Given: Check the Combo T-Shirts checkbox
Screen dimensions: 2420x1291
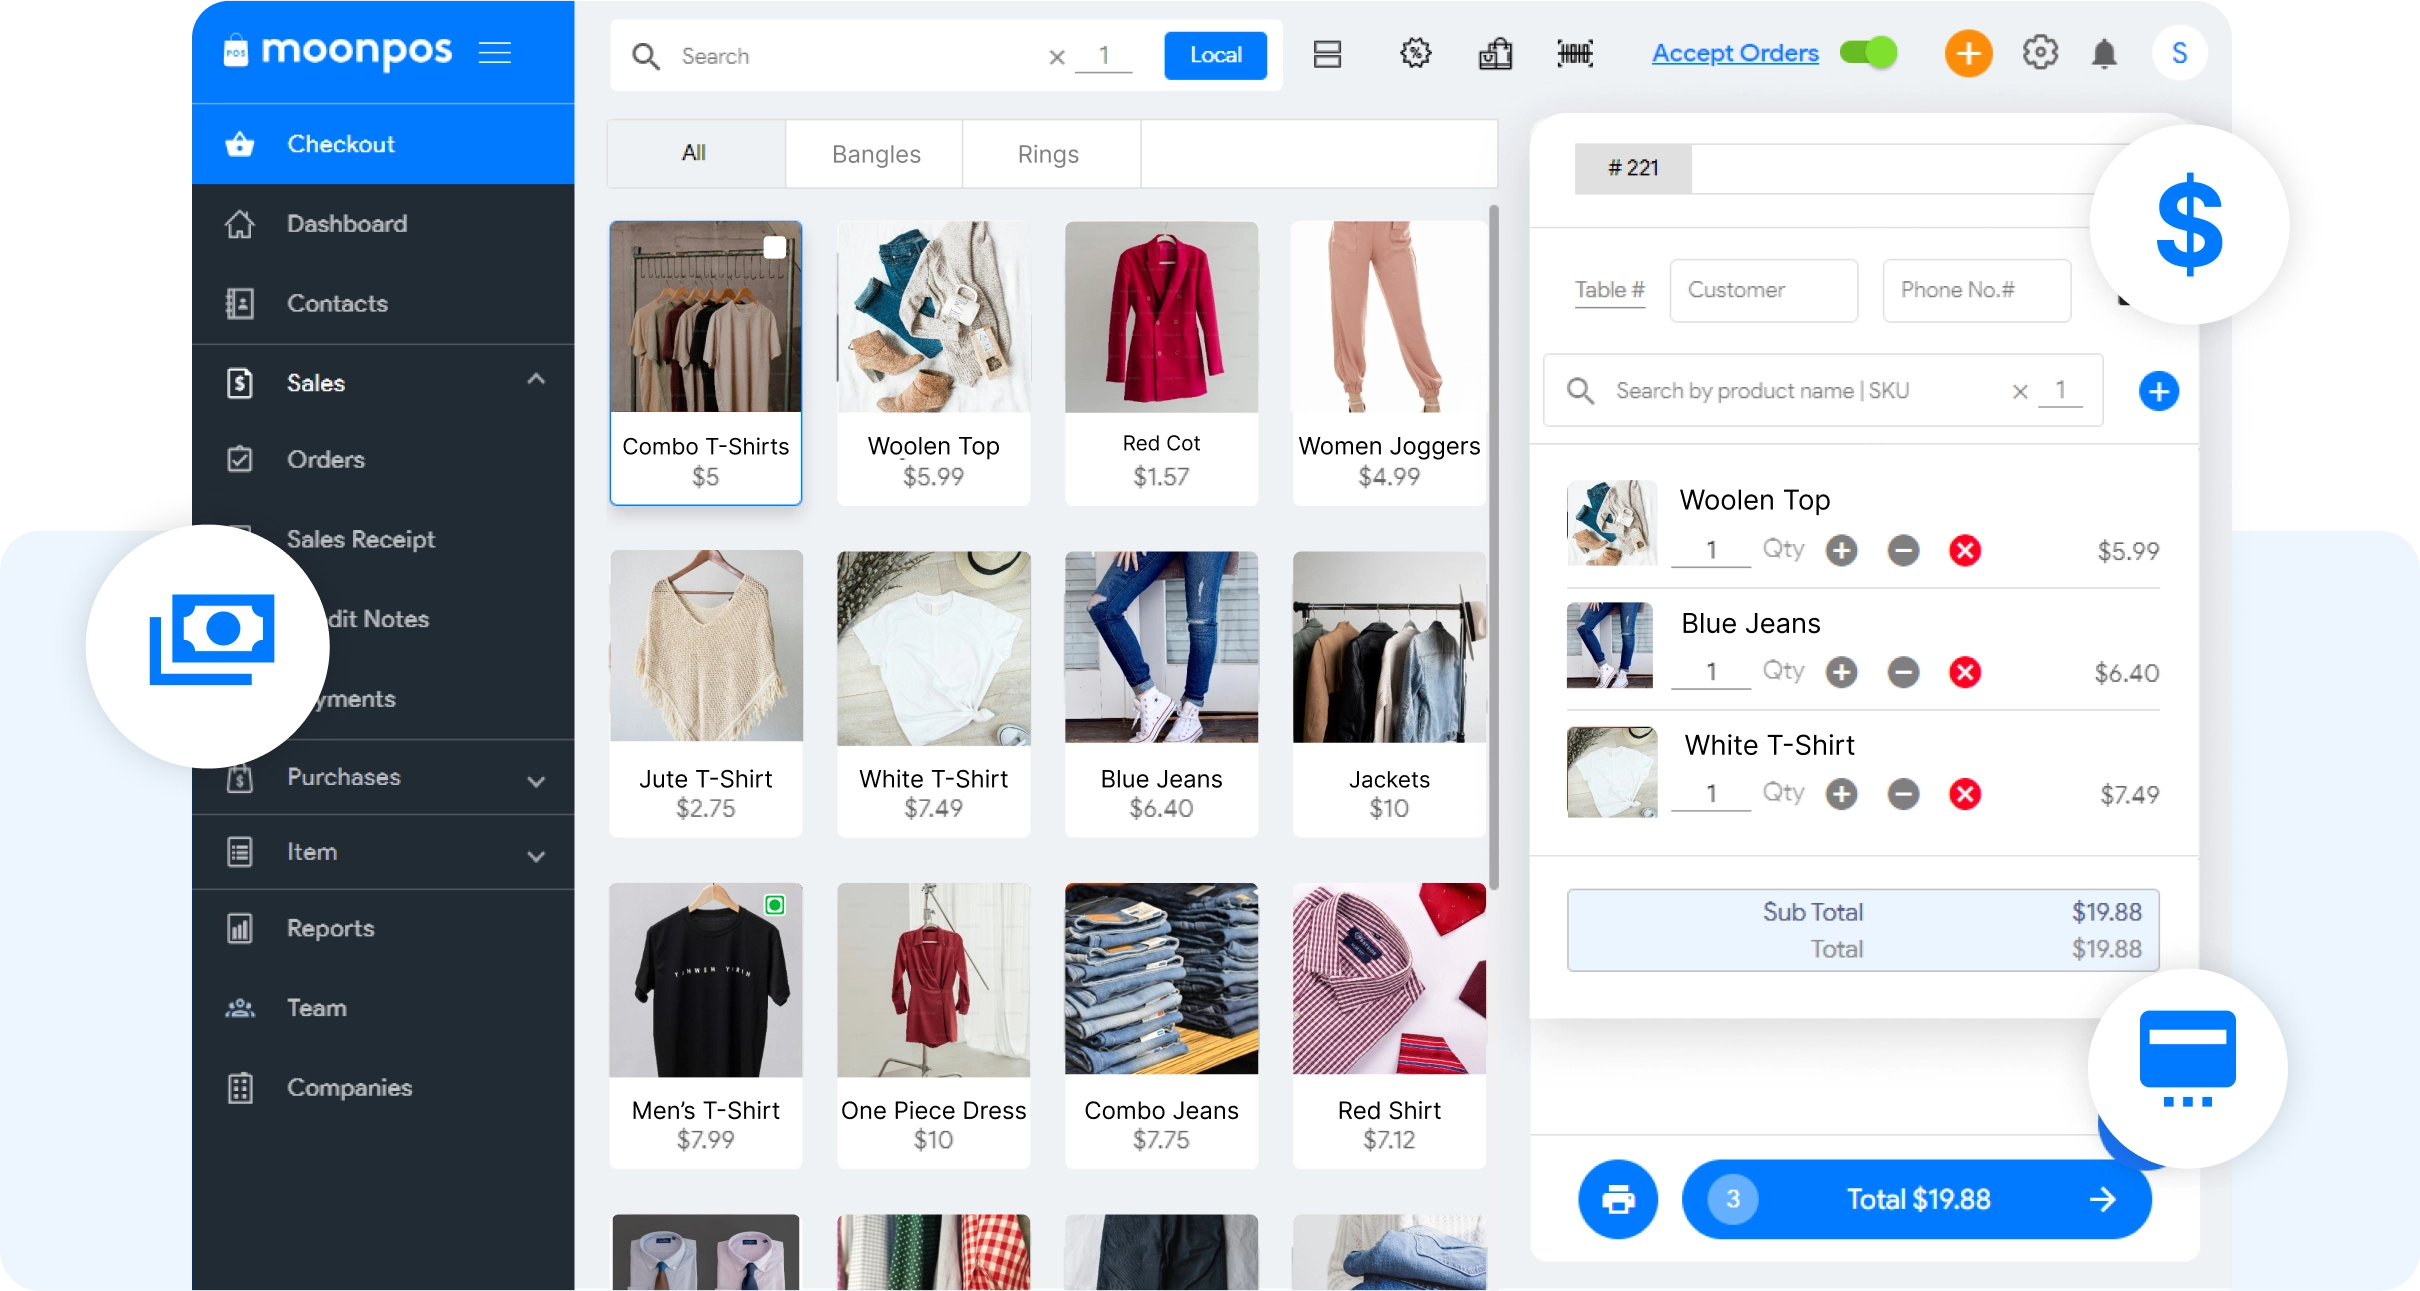Looking at the screenshot, I should point(775,248).
